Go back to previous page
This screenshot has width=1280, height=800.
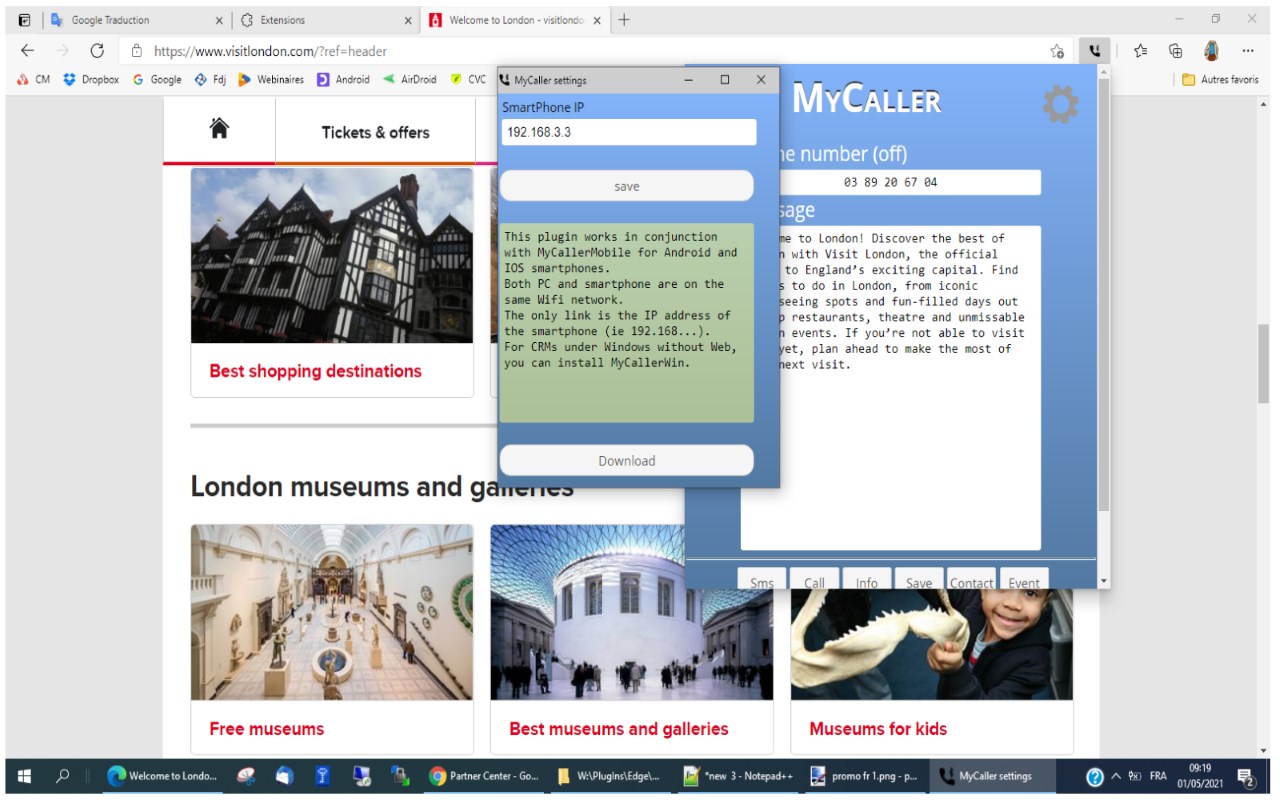coord(27,51)
